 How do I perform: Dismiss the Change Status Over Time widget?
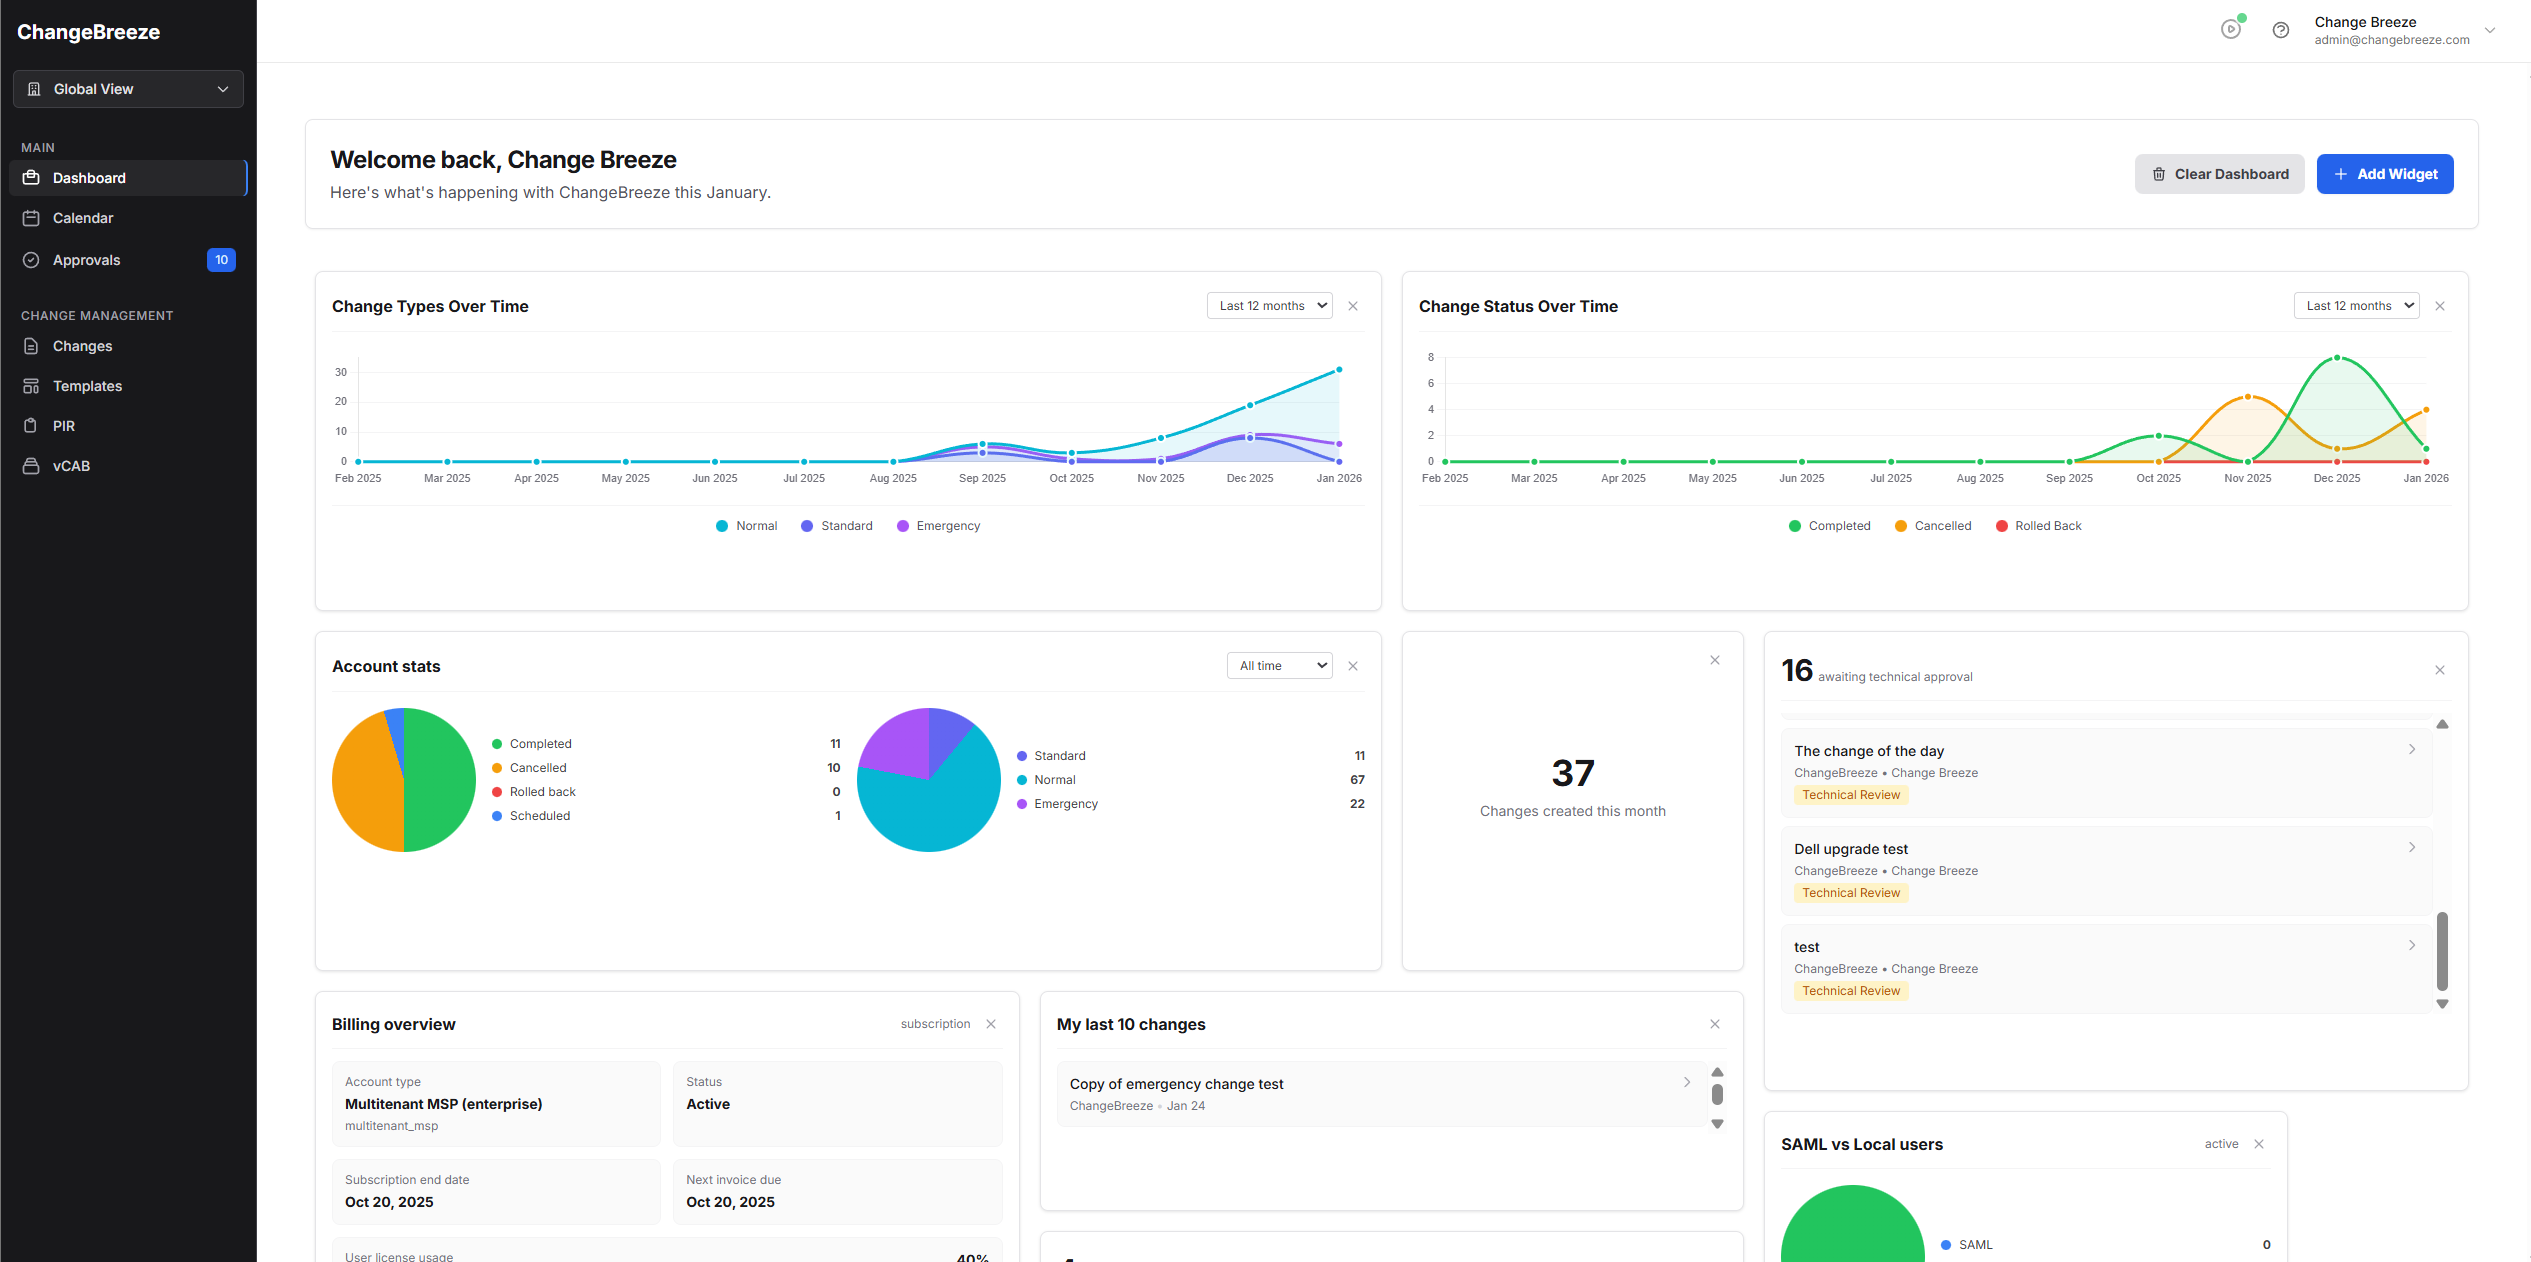(x=2440, y=306)
